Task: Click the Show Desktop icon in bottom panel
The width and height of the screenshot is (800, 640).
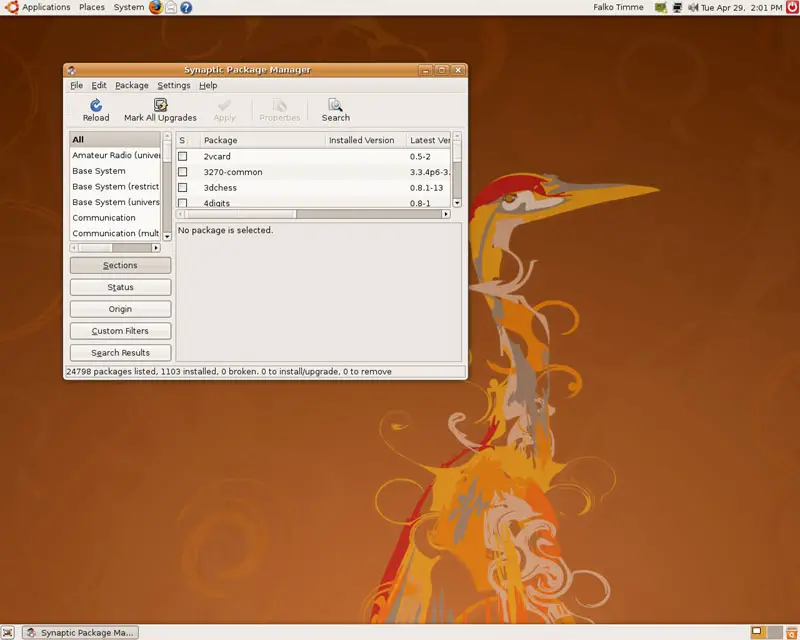Action: pyautogui.click(x=8, y=632)
